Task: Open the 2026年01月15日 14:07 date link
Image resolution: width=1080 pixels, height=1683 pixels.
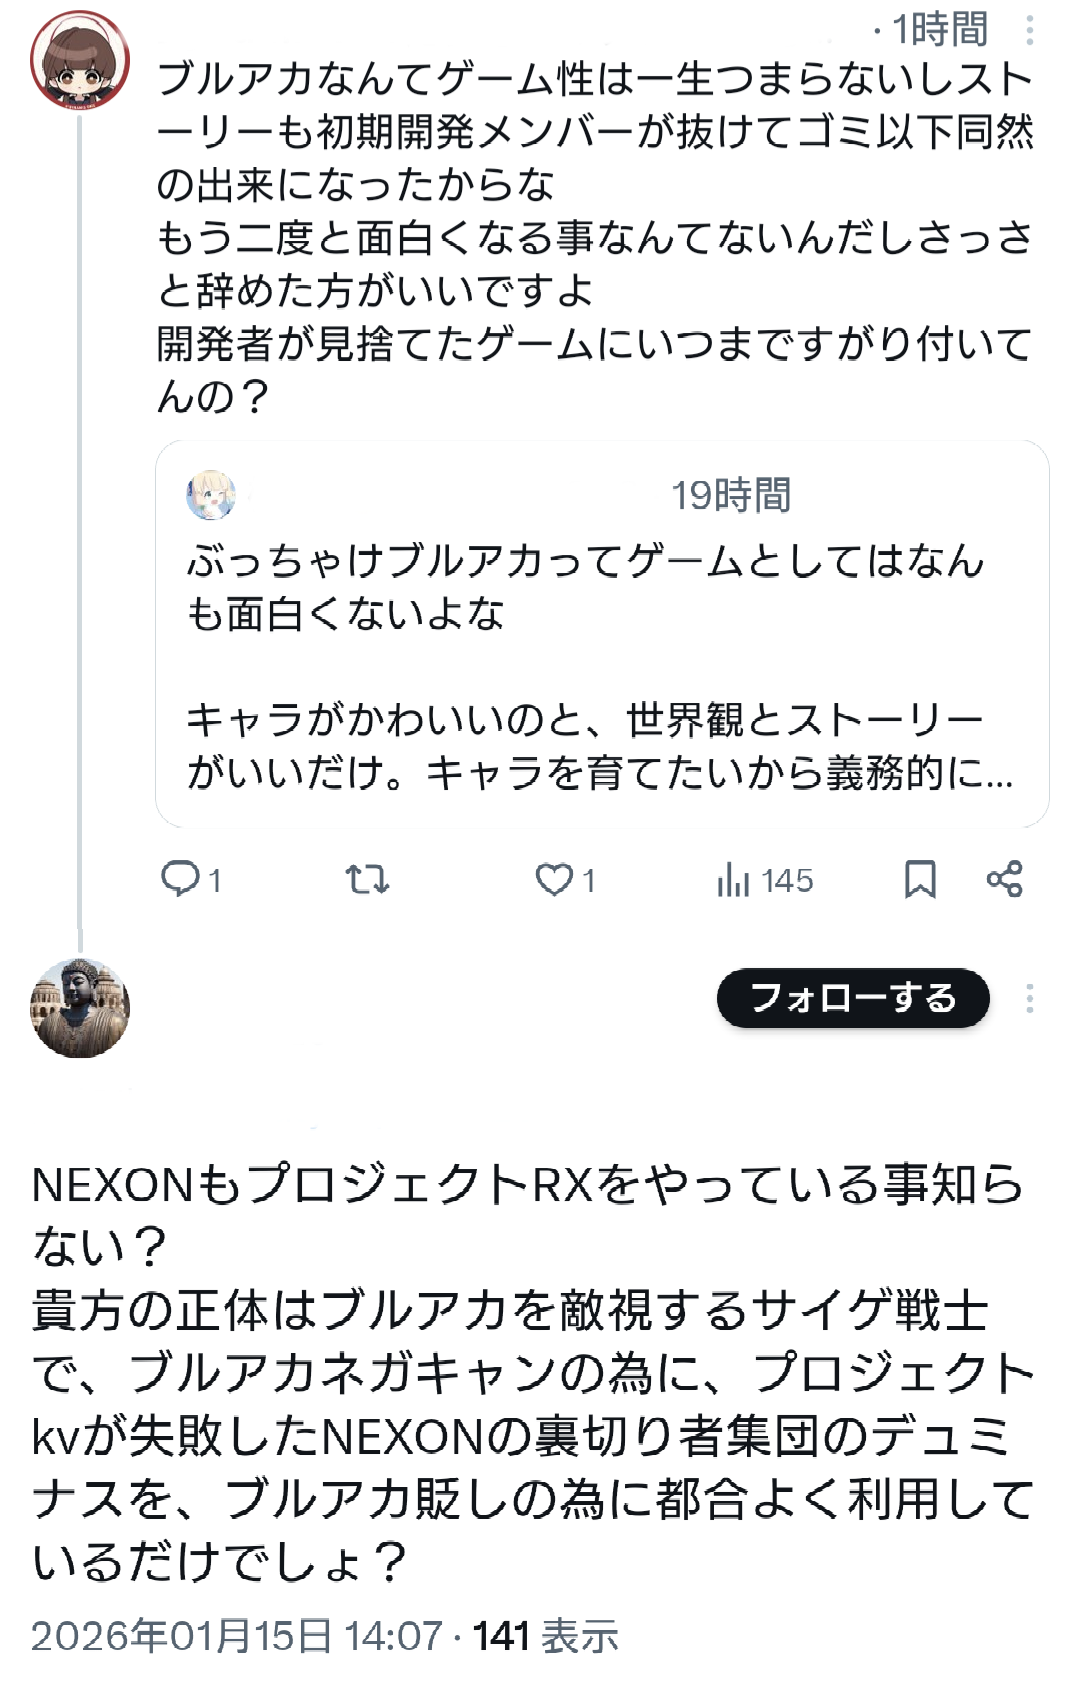Action: tap(236, 1637)
